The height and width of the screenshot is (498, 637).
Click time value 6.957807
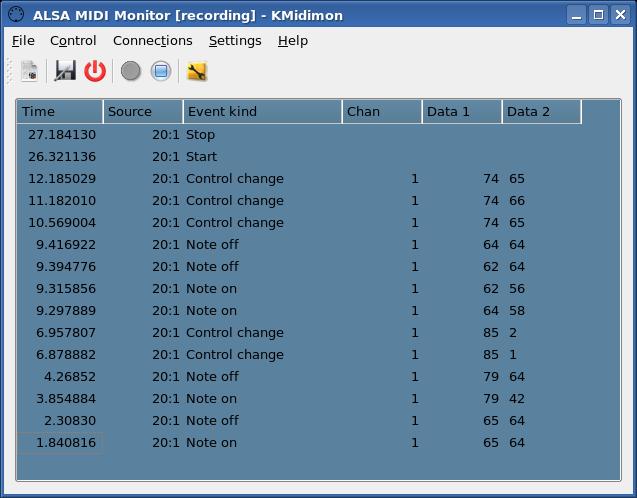click(66, 332)
